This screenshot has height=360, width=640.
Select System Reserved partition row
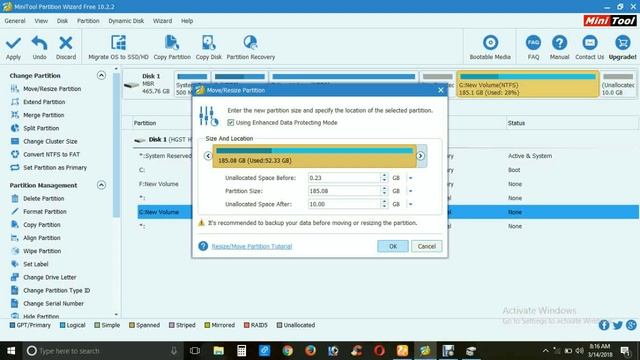(x=165, y=156)
